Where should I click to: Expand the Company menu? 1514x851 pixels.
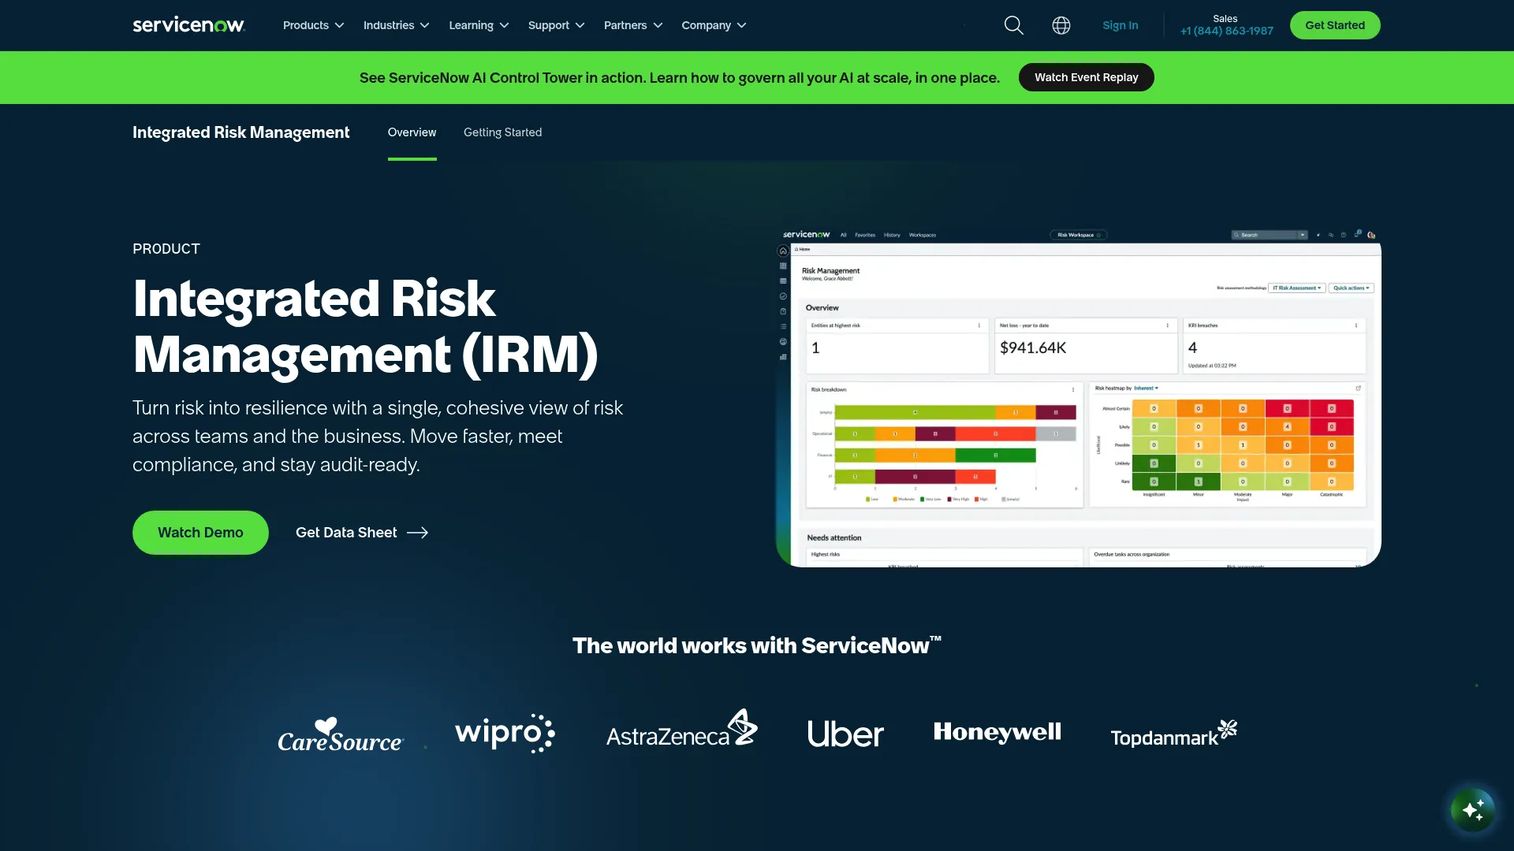click(714, 25)
